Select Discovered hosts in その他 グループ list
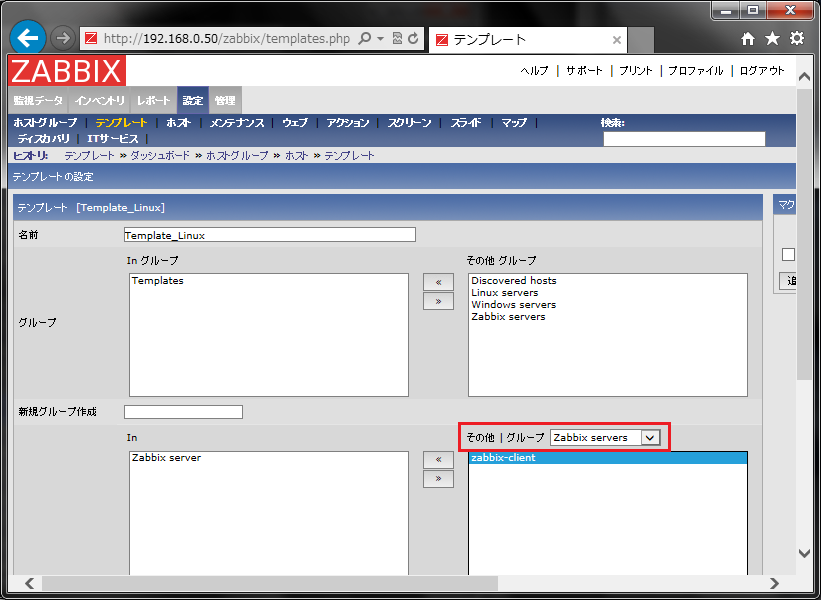 pyautogui.click(x=607, y=281)
